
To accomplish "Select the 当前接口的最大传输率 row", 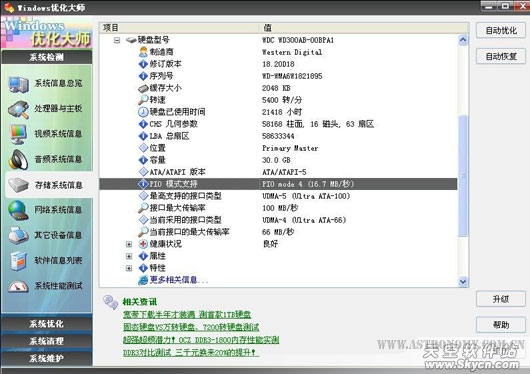I will click(278, 232).
